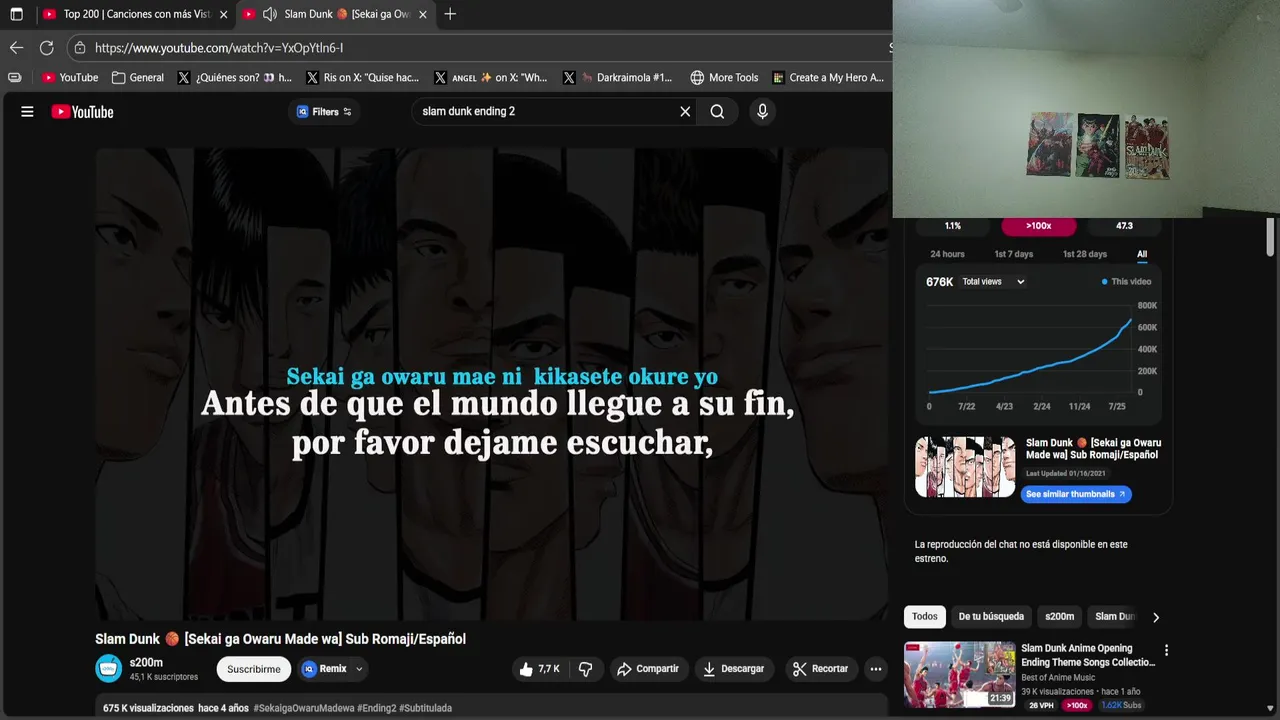Open 'Ris on X' bookmark

363,77
